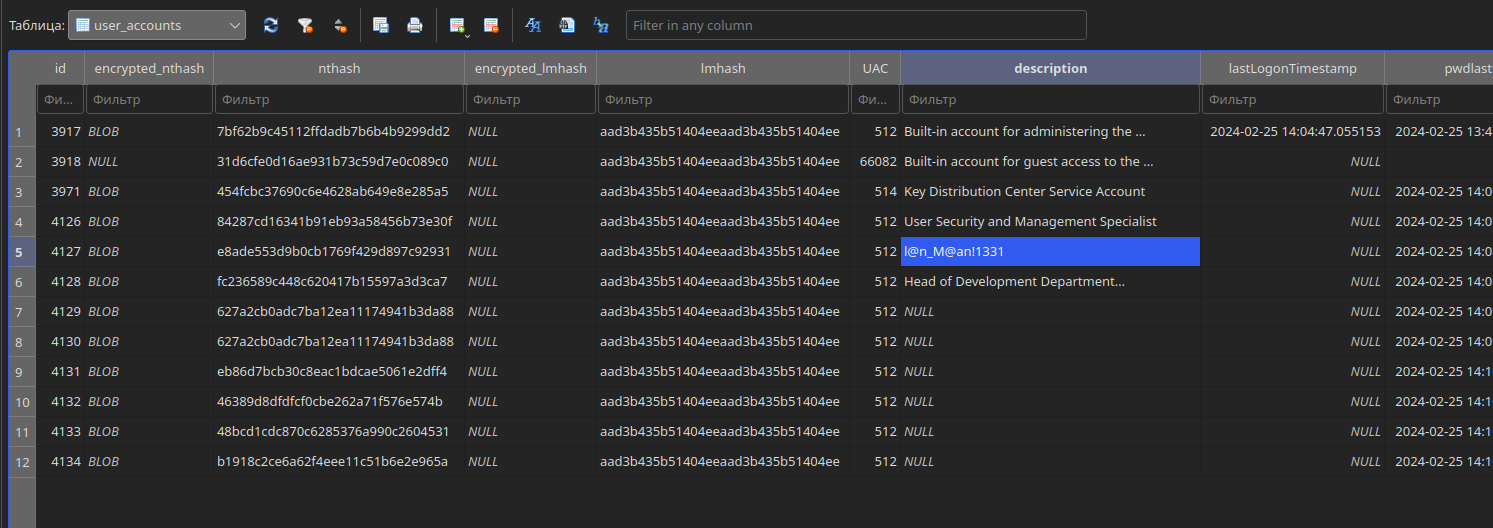The height and width of the screenshot is (528, 1493).
Task: Open the user_accounts table dropdown
Action: tap(157, 25)
